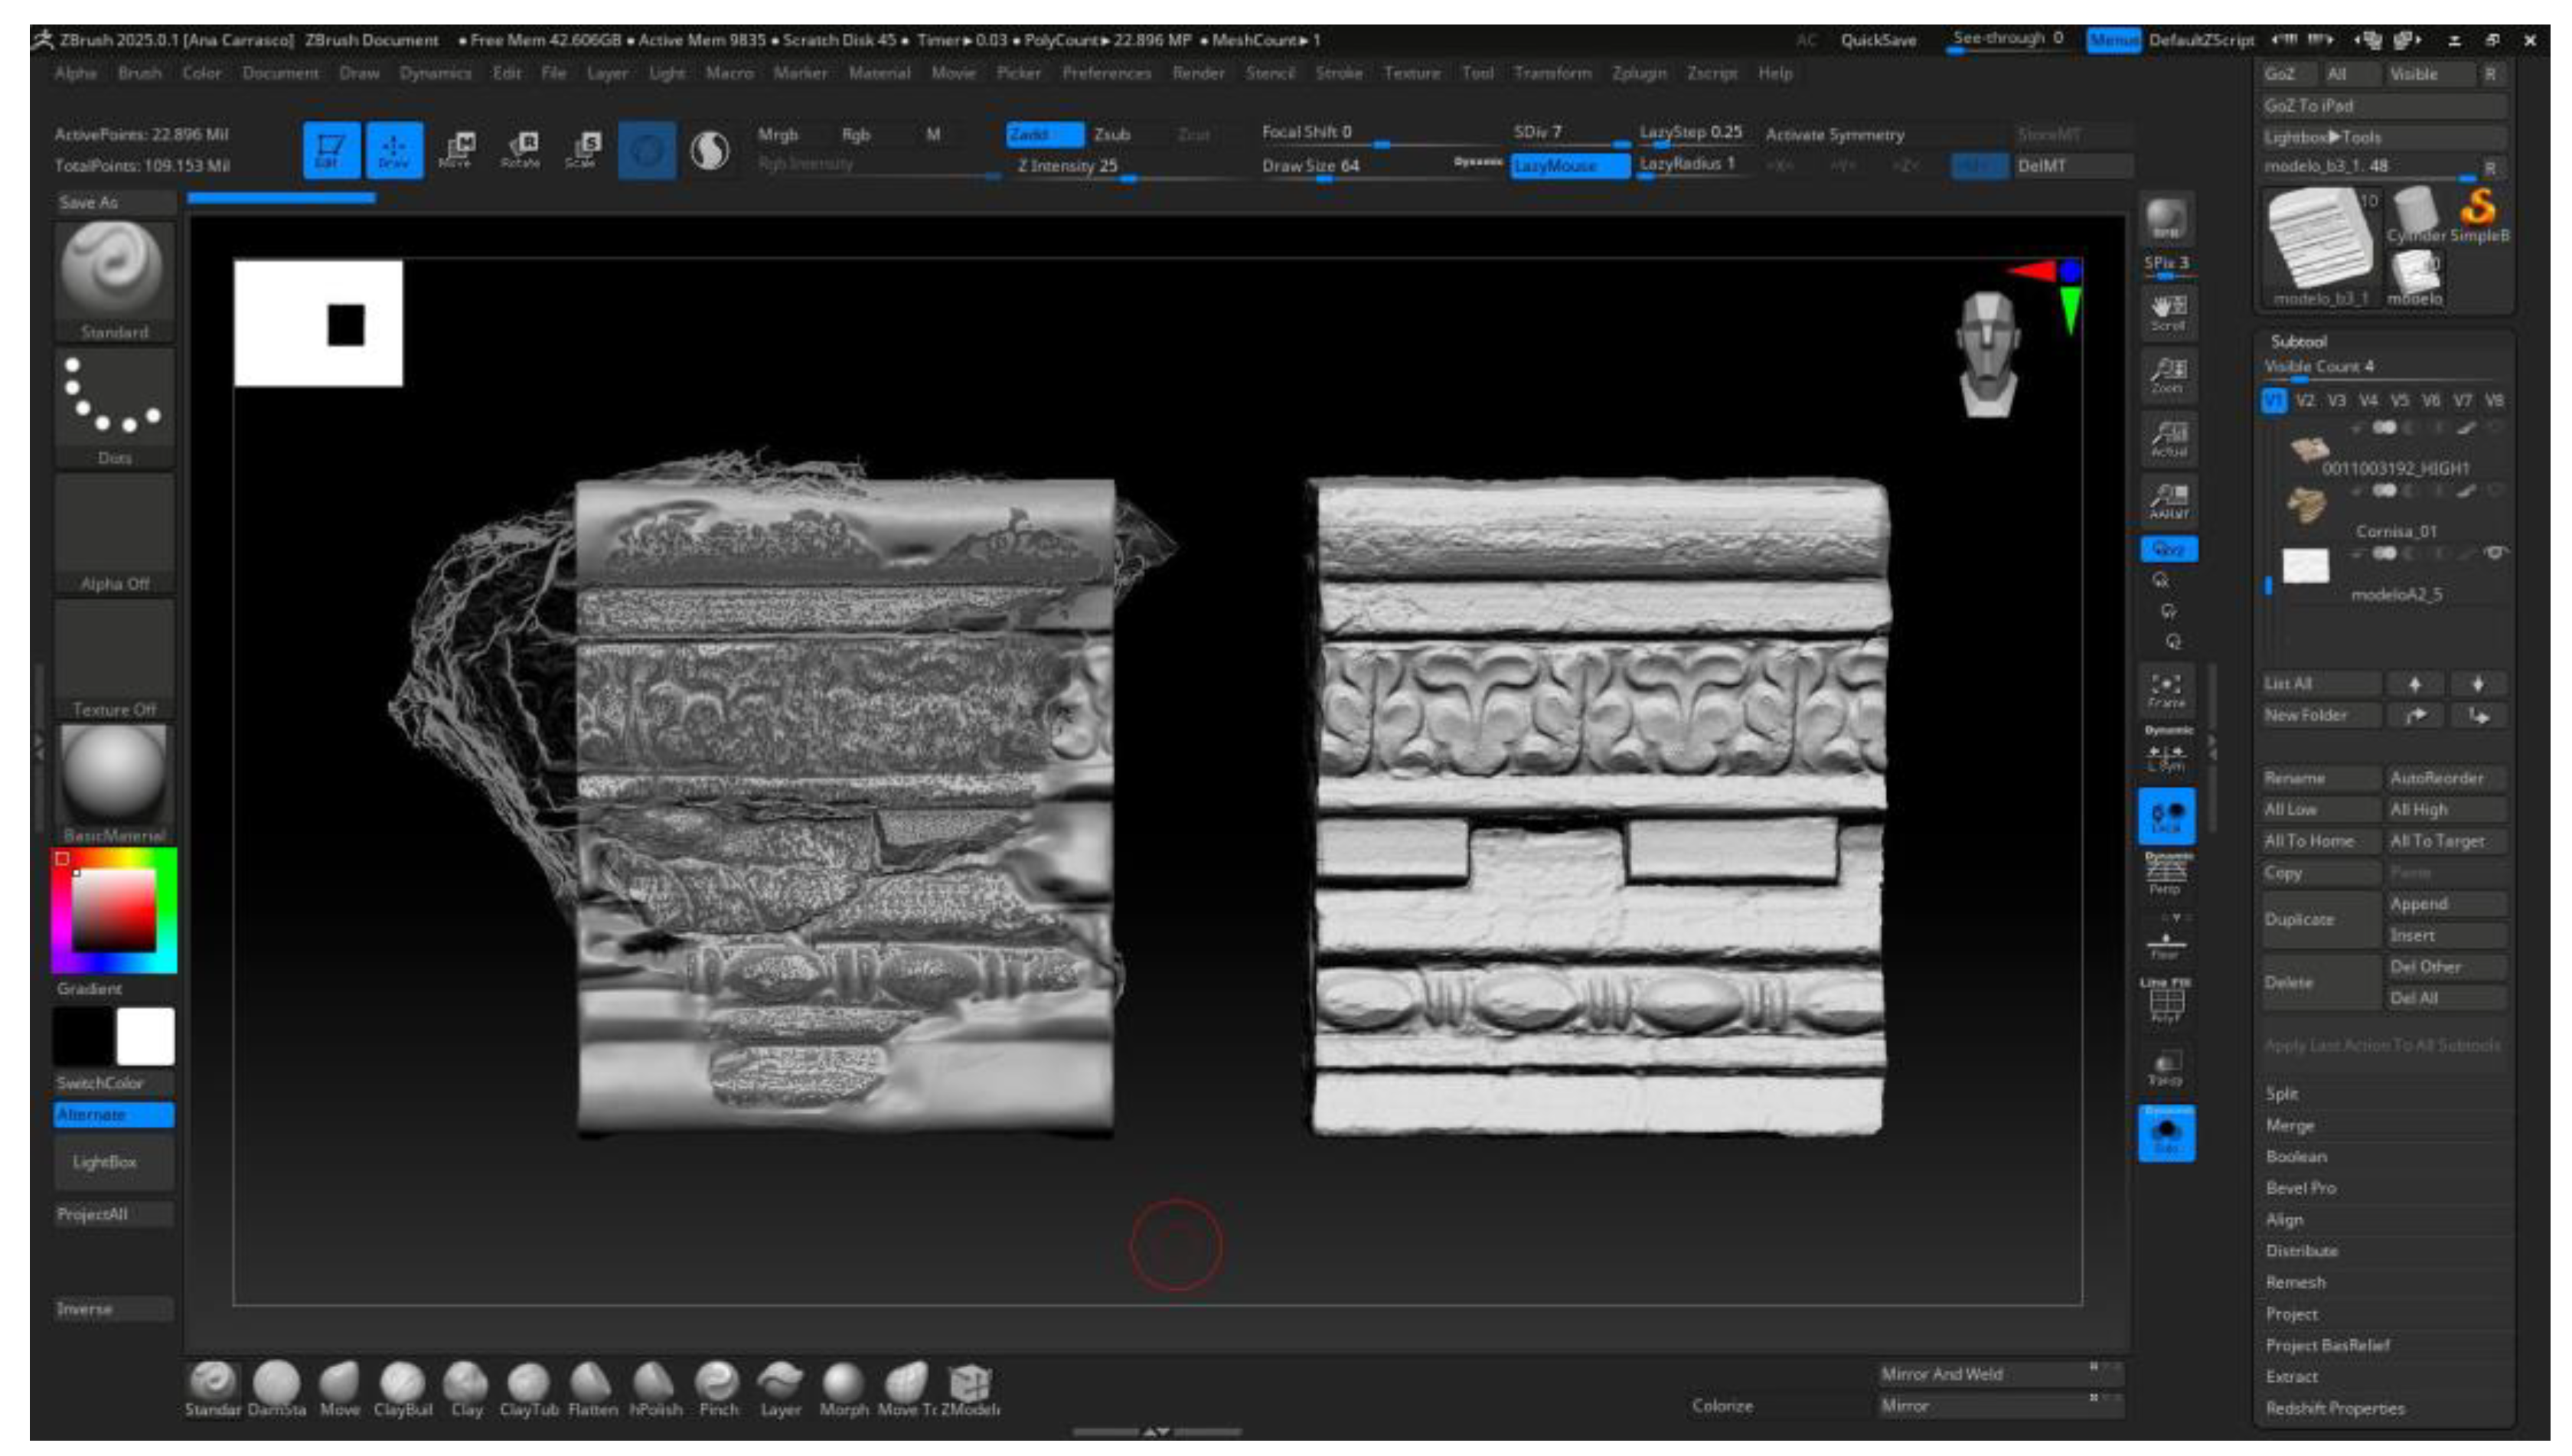This screenshot has width=2572, height=1456.
Task: Toggle Activate Symmetry
Action: point(1834,134)
